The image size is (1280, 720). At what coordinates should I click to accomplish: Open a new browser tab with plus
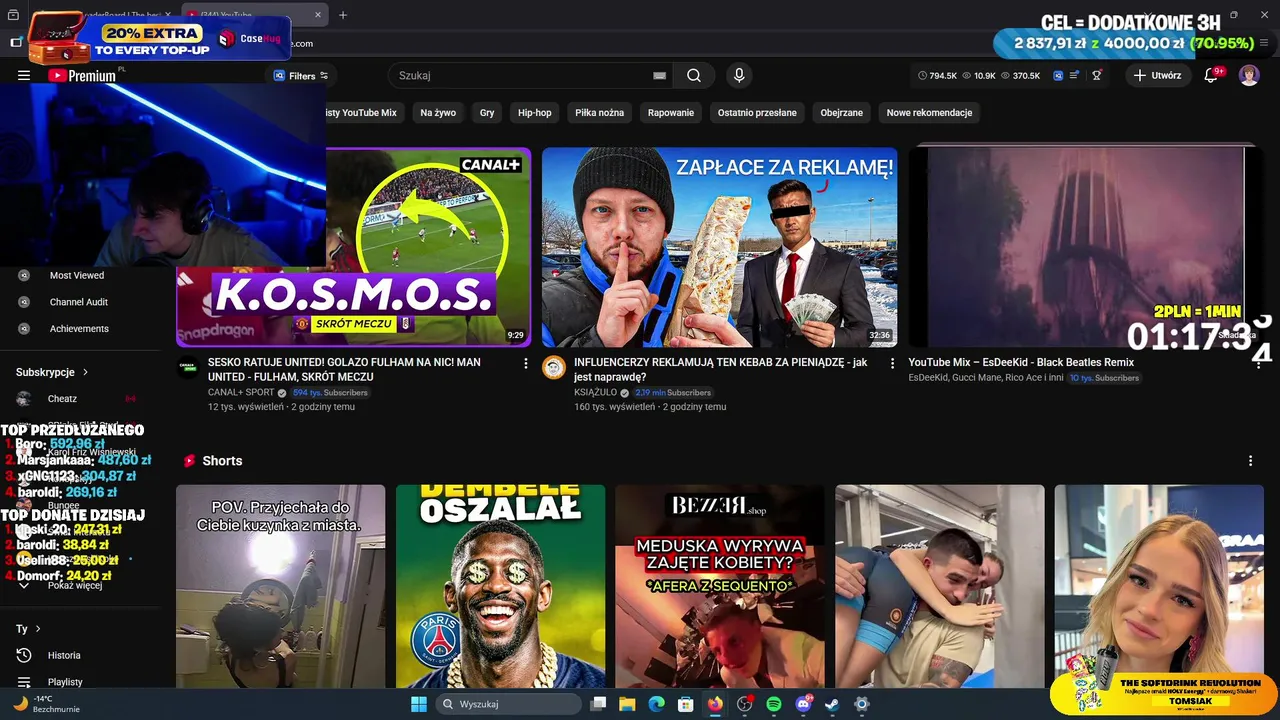(343, 15)
